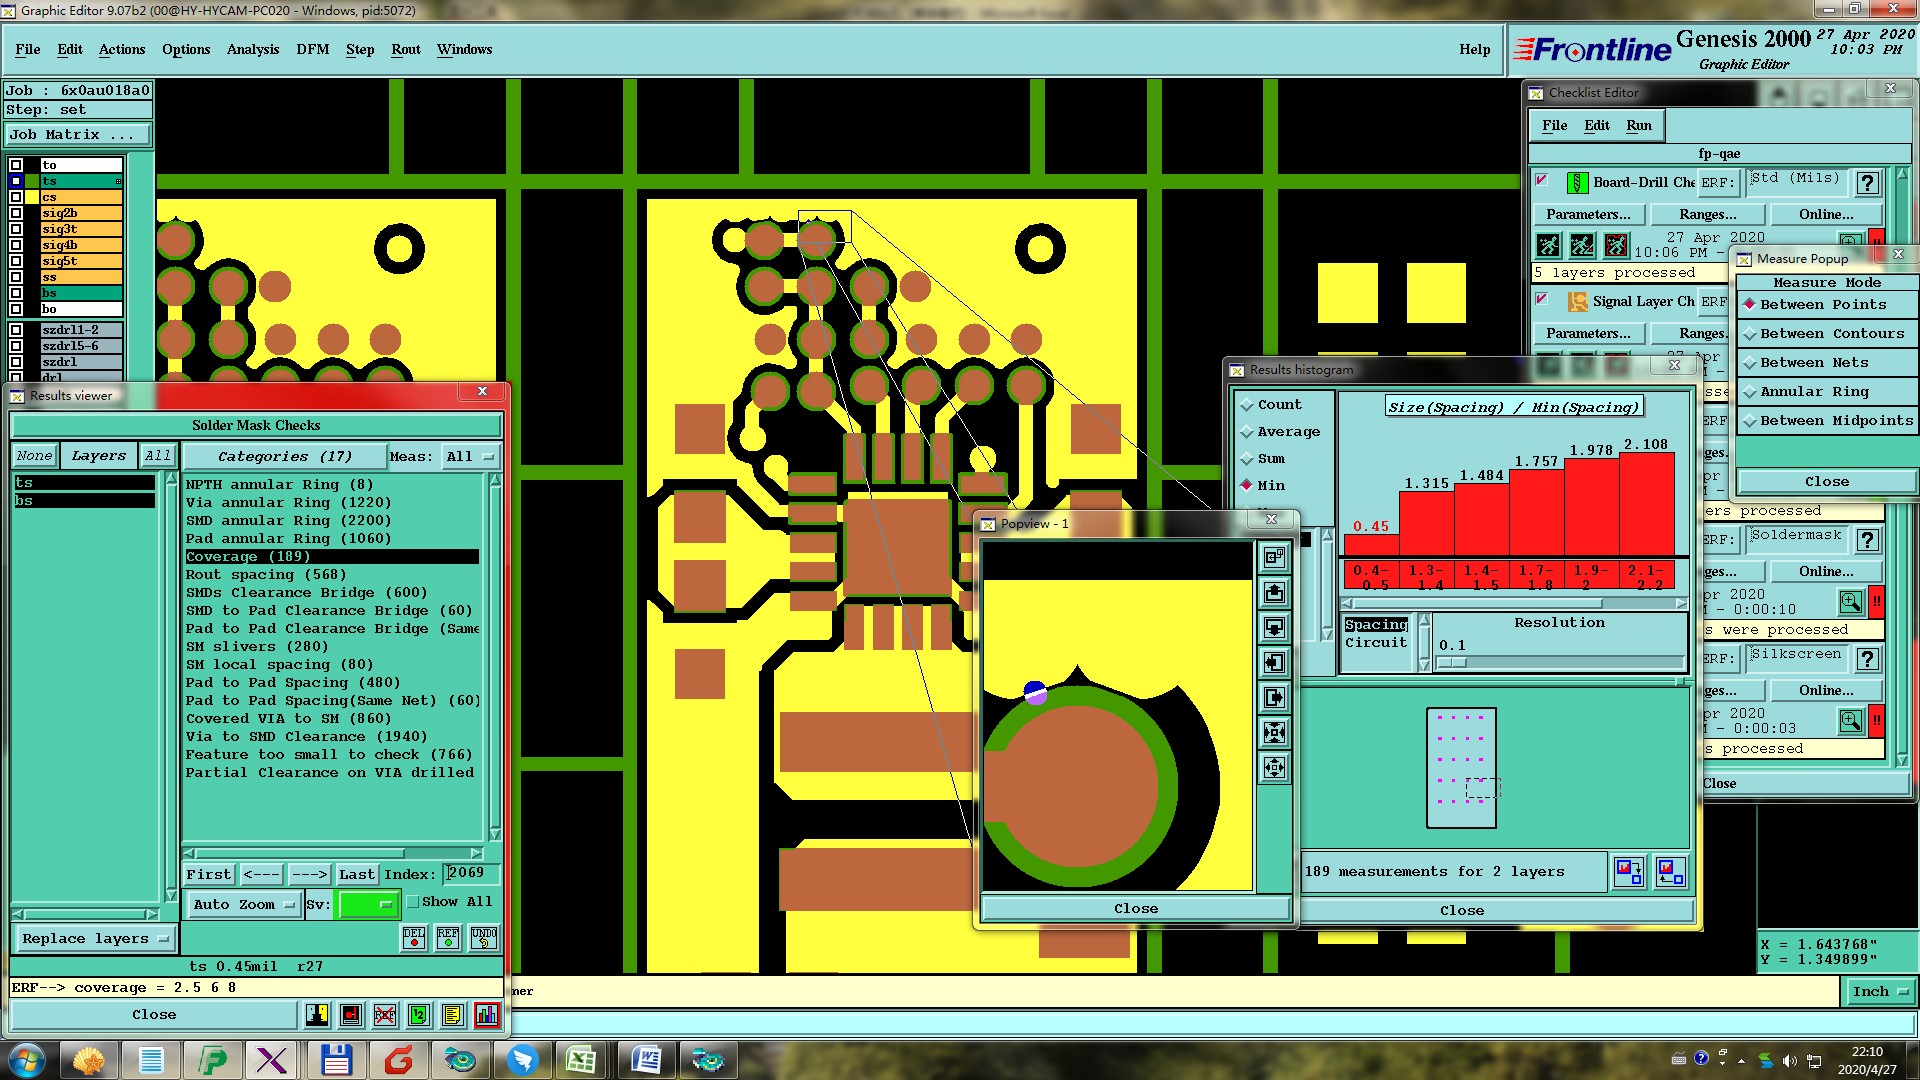This screenshot has width=1920, height=1080.
Task: Click the Soldermask magnifier results icon
Action: pos(1850,602)
